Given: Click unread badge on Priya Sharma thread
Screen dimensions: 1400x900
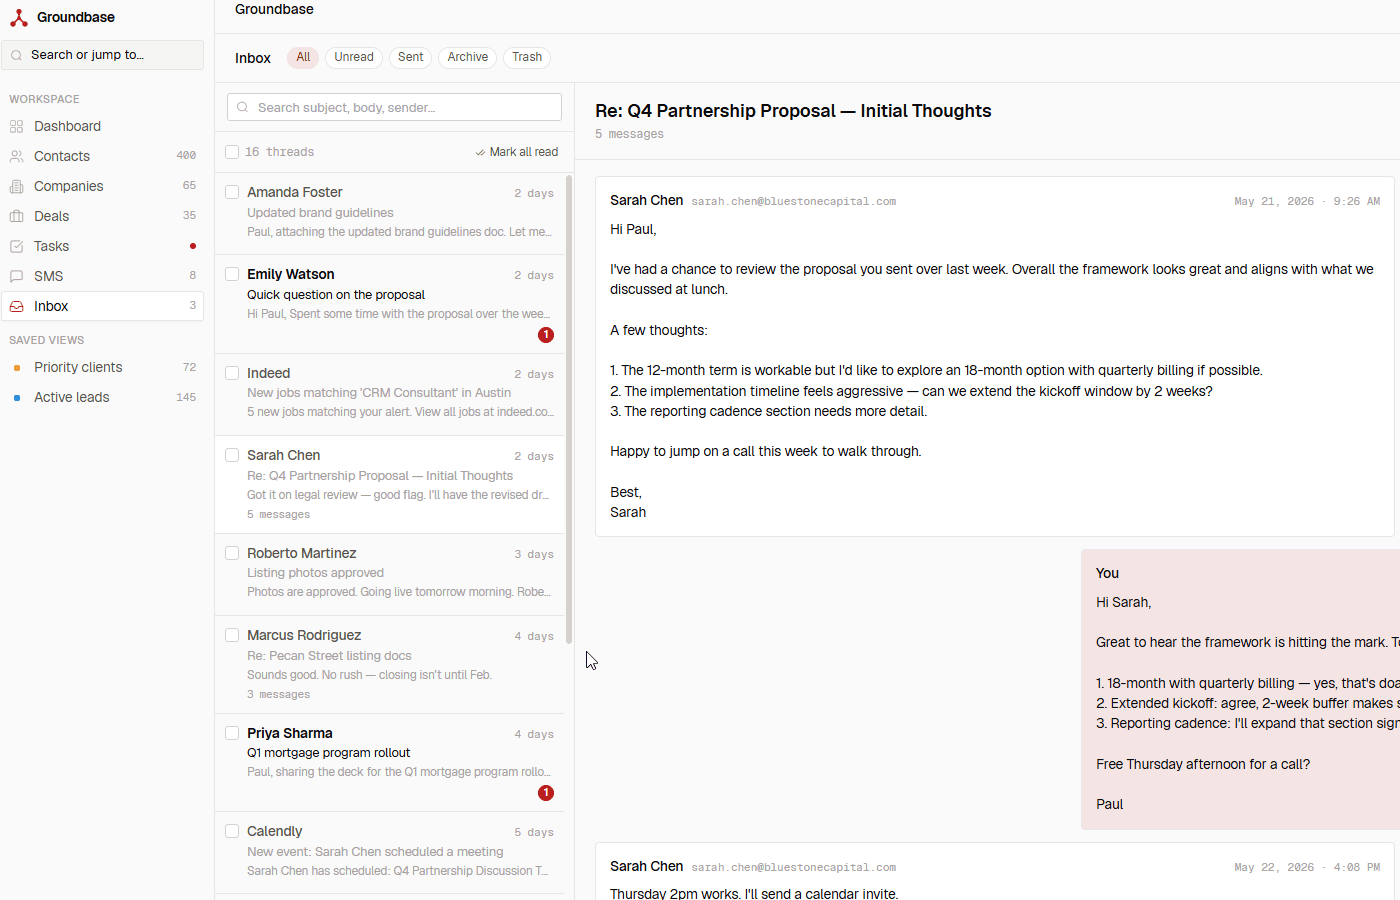Looking at the screenshot, I should pos(546,793).
